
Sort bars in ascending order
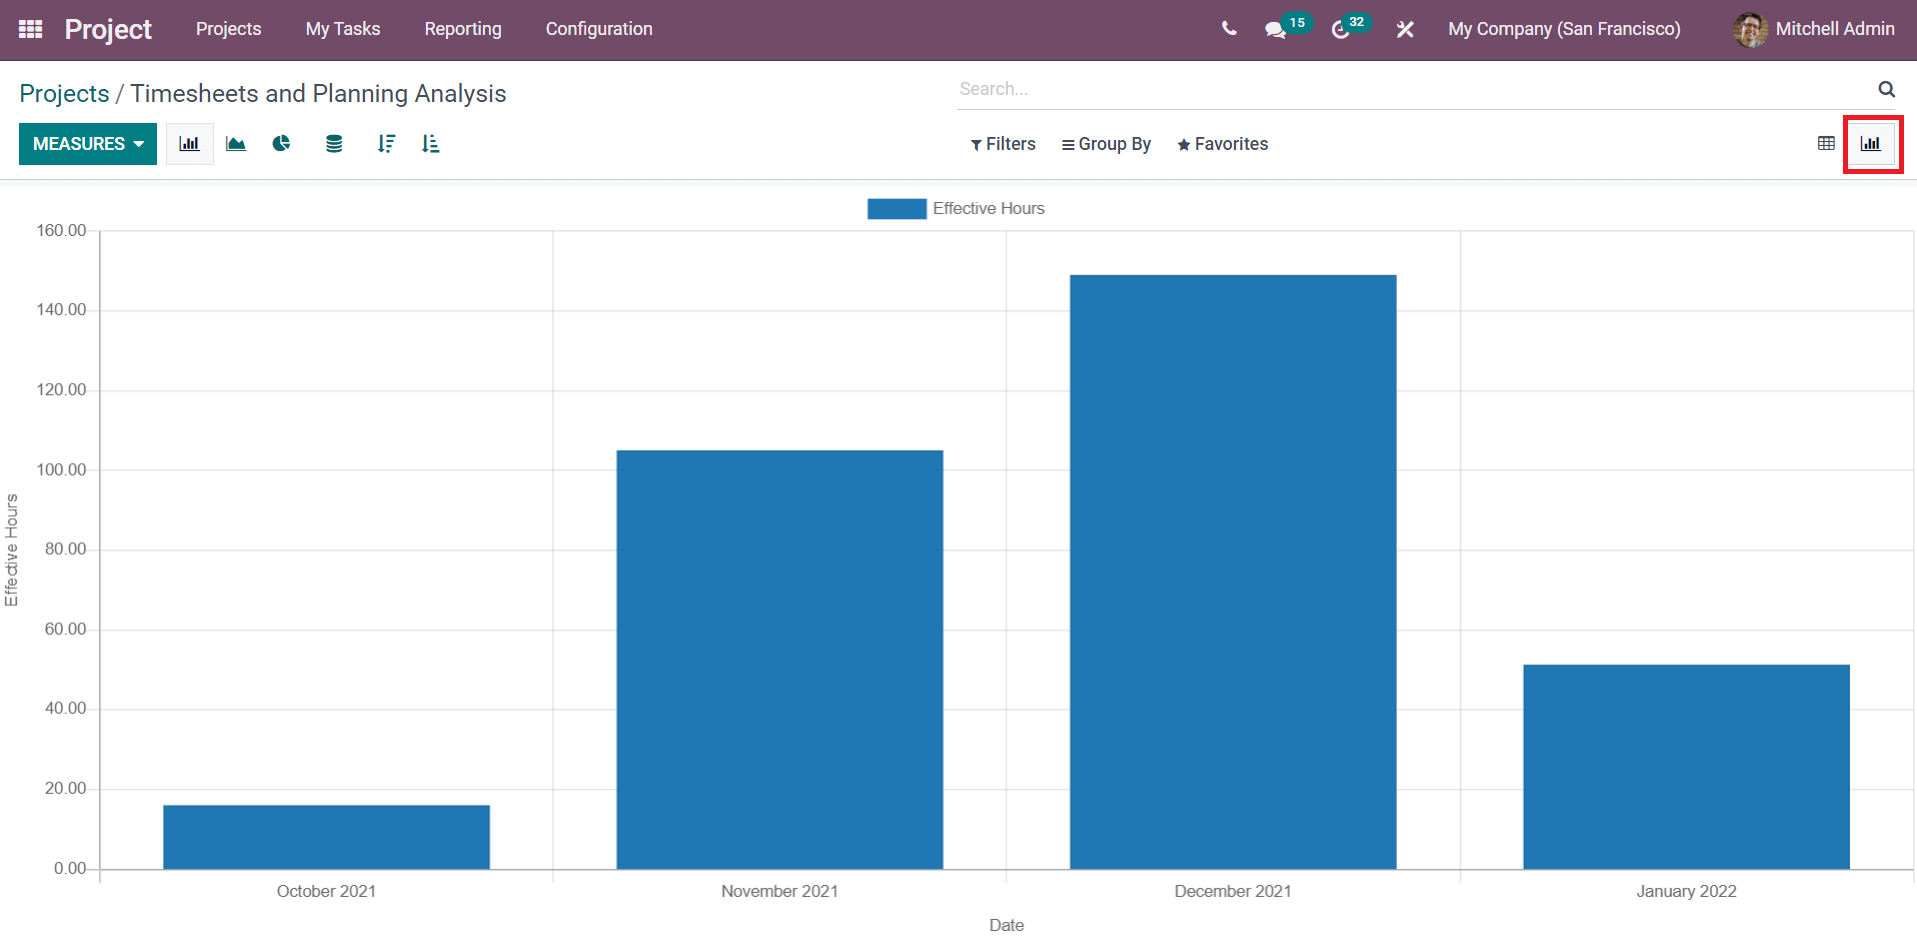pyautogui.click(x=430, y=144)
